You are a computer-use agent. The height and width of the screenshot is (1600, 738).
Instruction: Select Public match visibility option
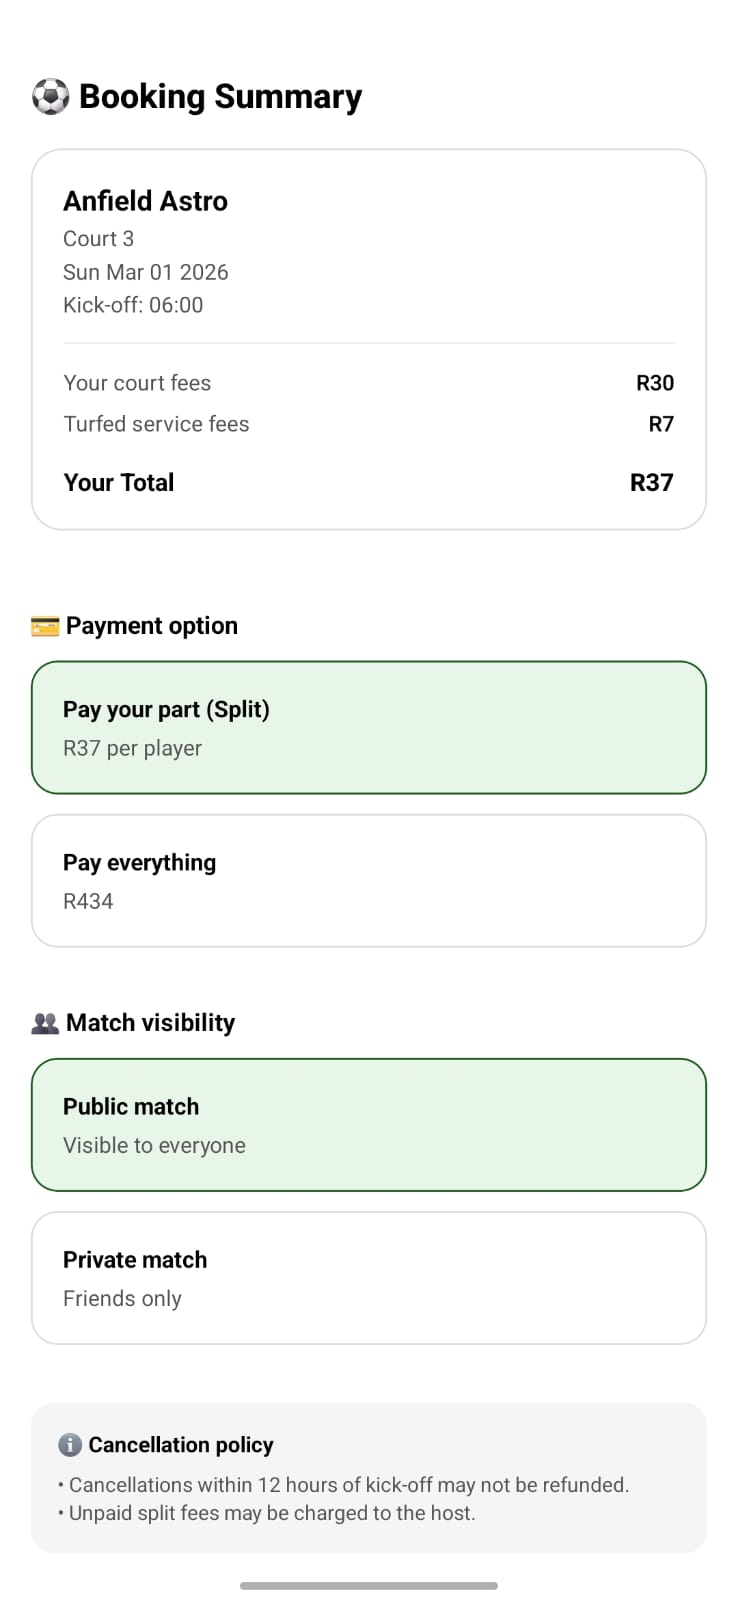click(368, 1125)
